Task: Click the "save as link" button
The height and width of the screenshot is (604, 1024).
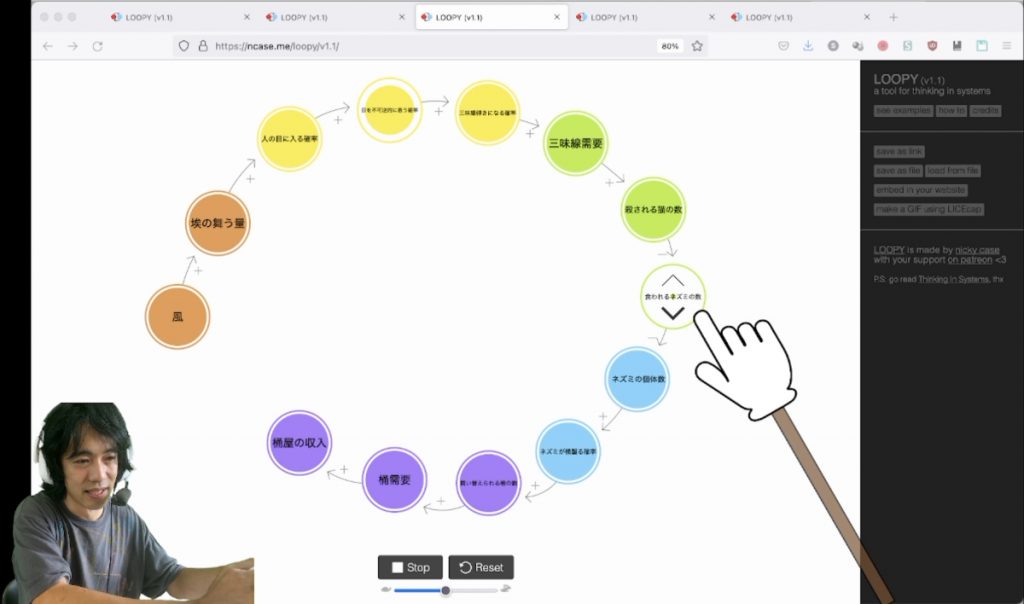Action: 899,152
